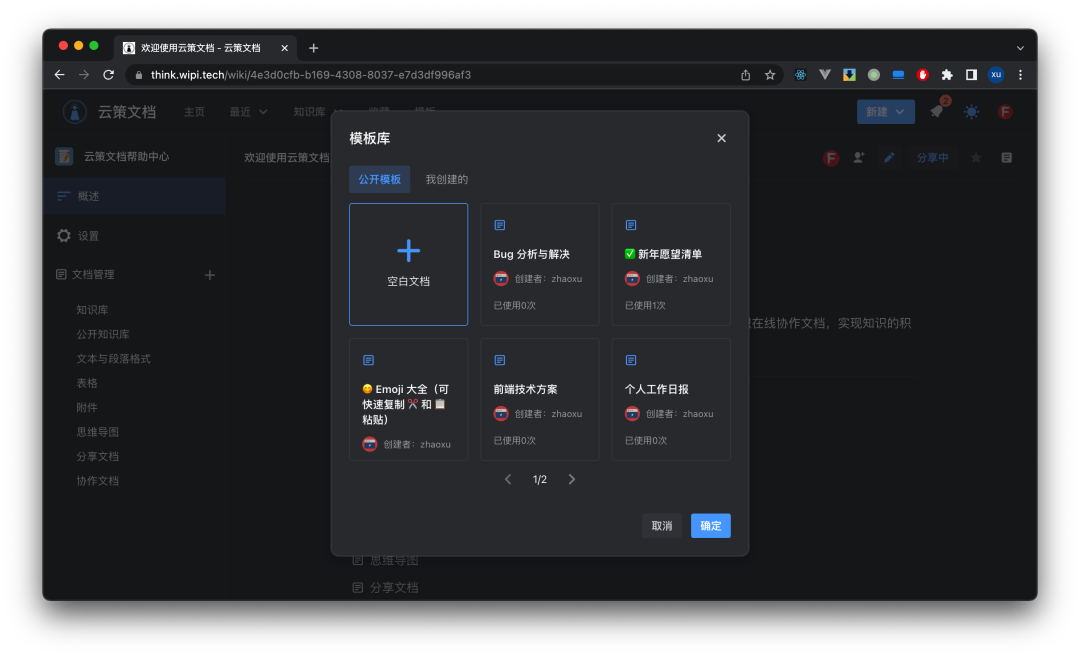Click the plus icon in 空白文档 card

pyautogui.click(x=408, y=251)
